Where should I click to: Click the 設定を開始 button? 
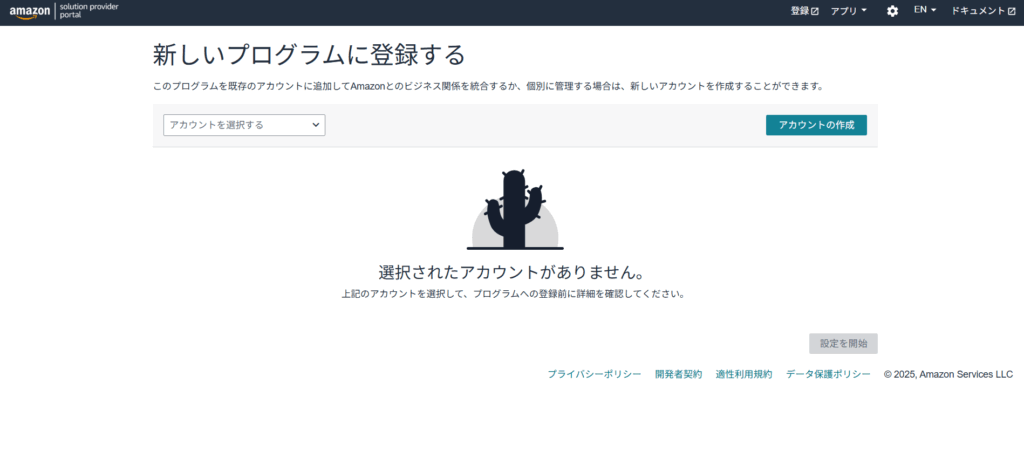click(x=843, y=343)
